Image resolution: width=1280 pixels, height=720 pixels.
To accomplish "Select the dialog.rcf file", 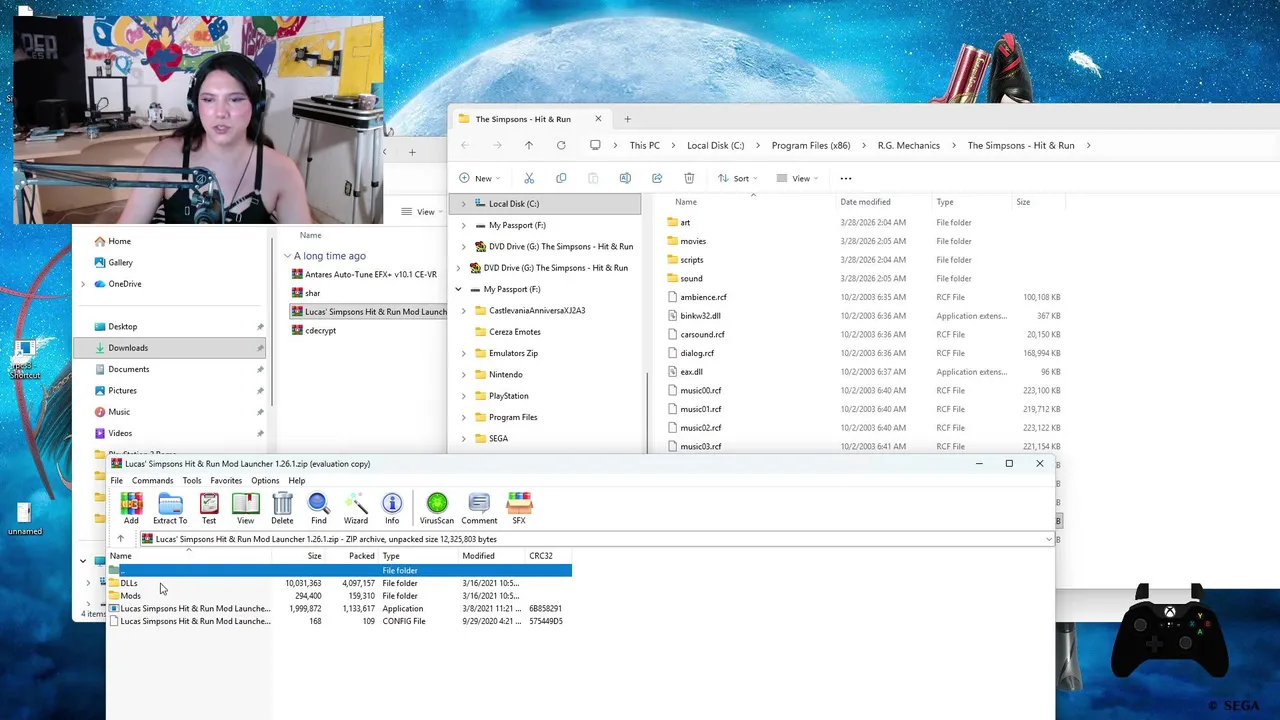I will pos(697,353).
